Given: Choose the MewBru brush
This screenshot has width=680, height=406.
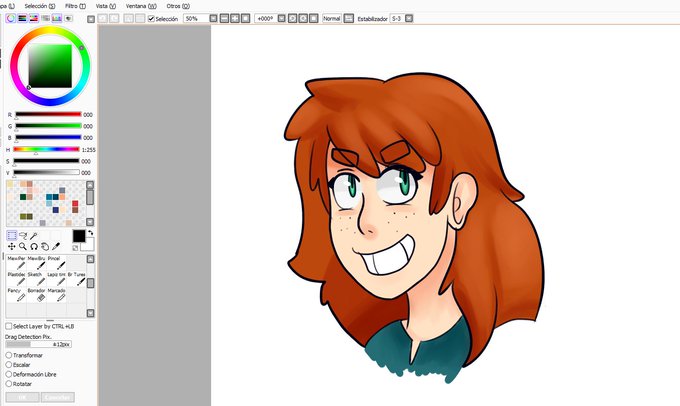Looking at the screenshot, I should pyautogui.click(x=36, y=262).
